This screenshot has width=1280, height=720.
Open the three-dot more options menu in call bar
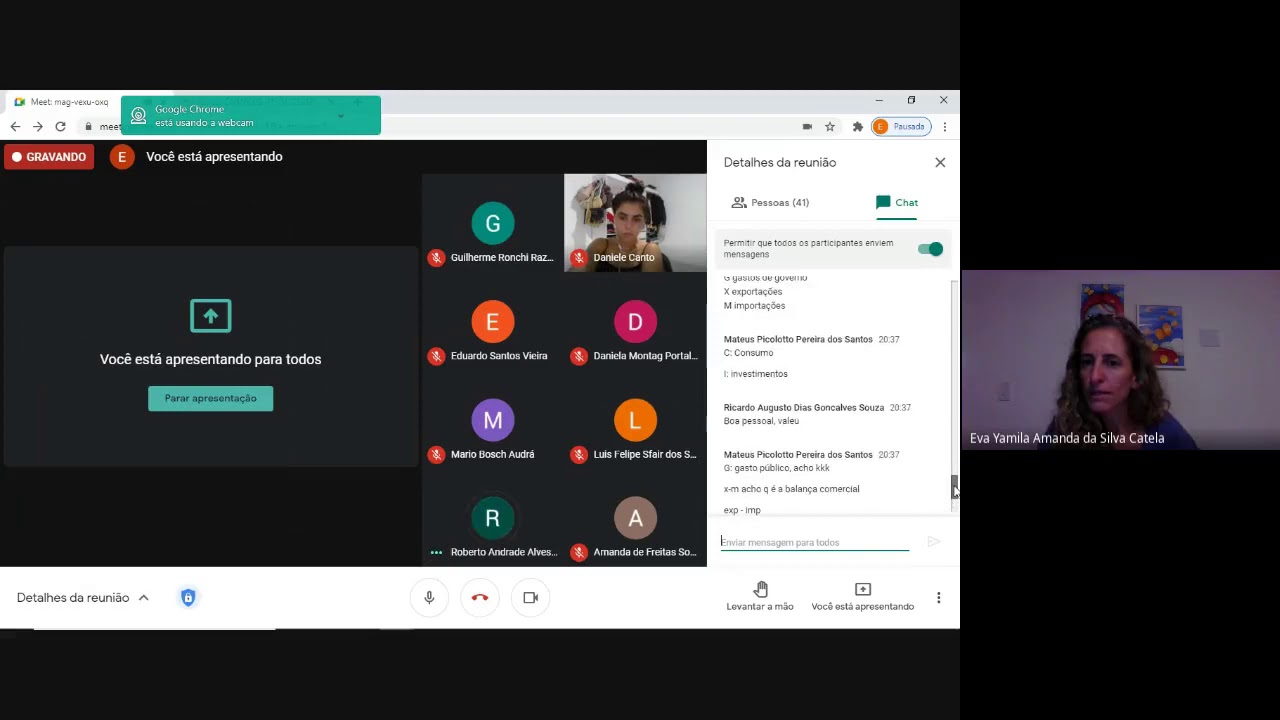(x=938, y=597)
